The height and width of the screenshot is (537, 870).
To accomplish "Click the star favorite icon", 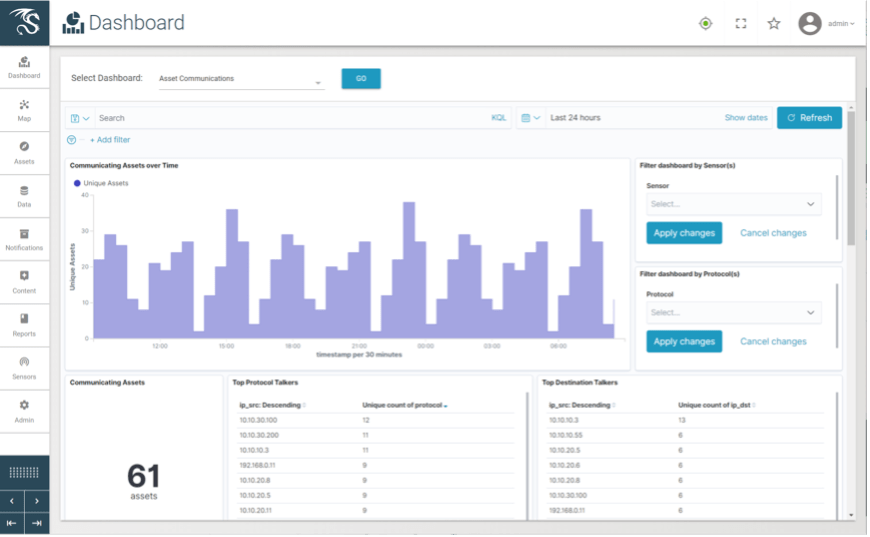I will (x=773, y=23).
